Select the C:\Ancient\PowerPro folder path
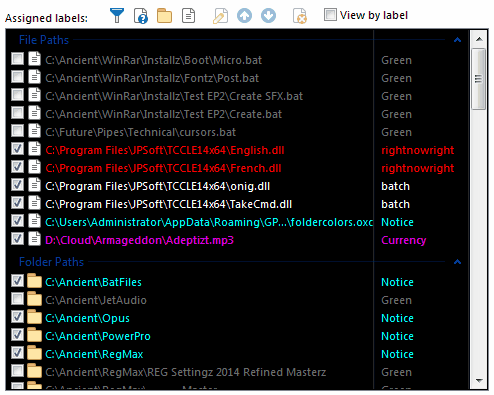 pos(98,336)
